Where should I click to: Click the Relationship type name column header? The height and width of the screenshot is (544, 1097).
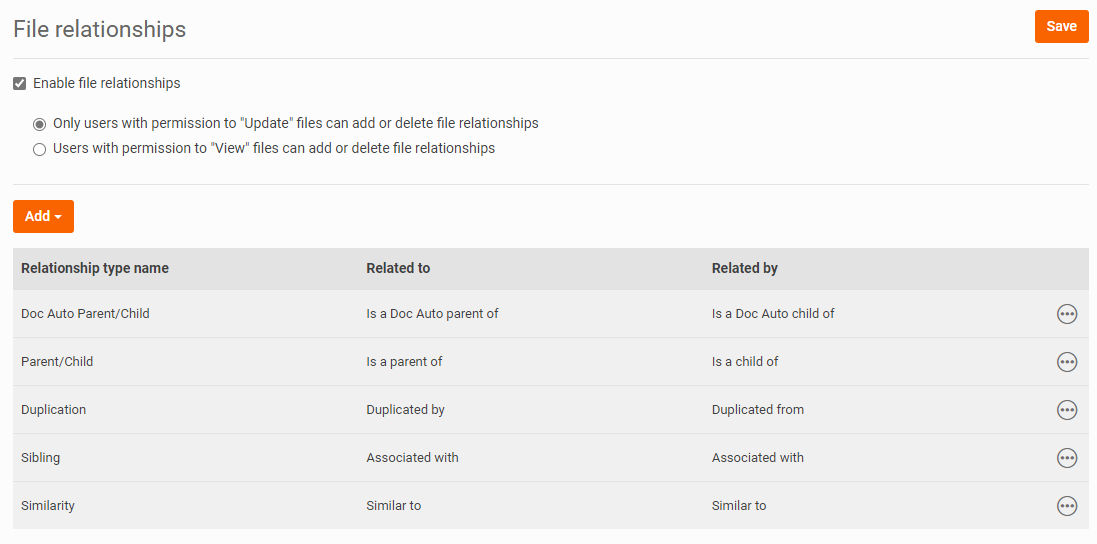click(x=94, y=269)
